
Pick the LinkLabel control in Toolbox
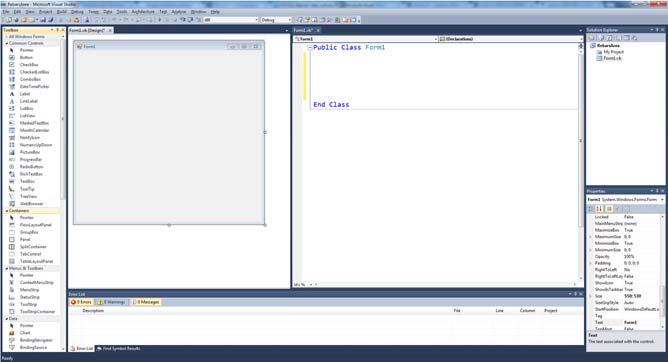tap(29, 101)
